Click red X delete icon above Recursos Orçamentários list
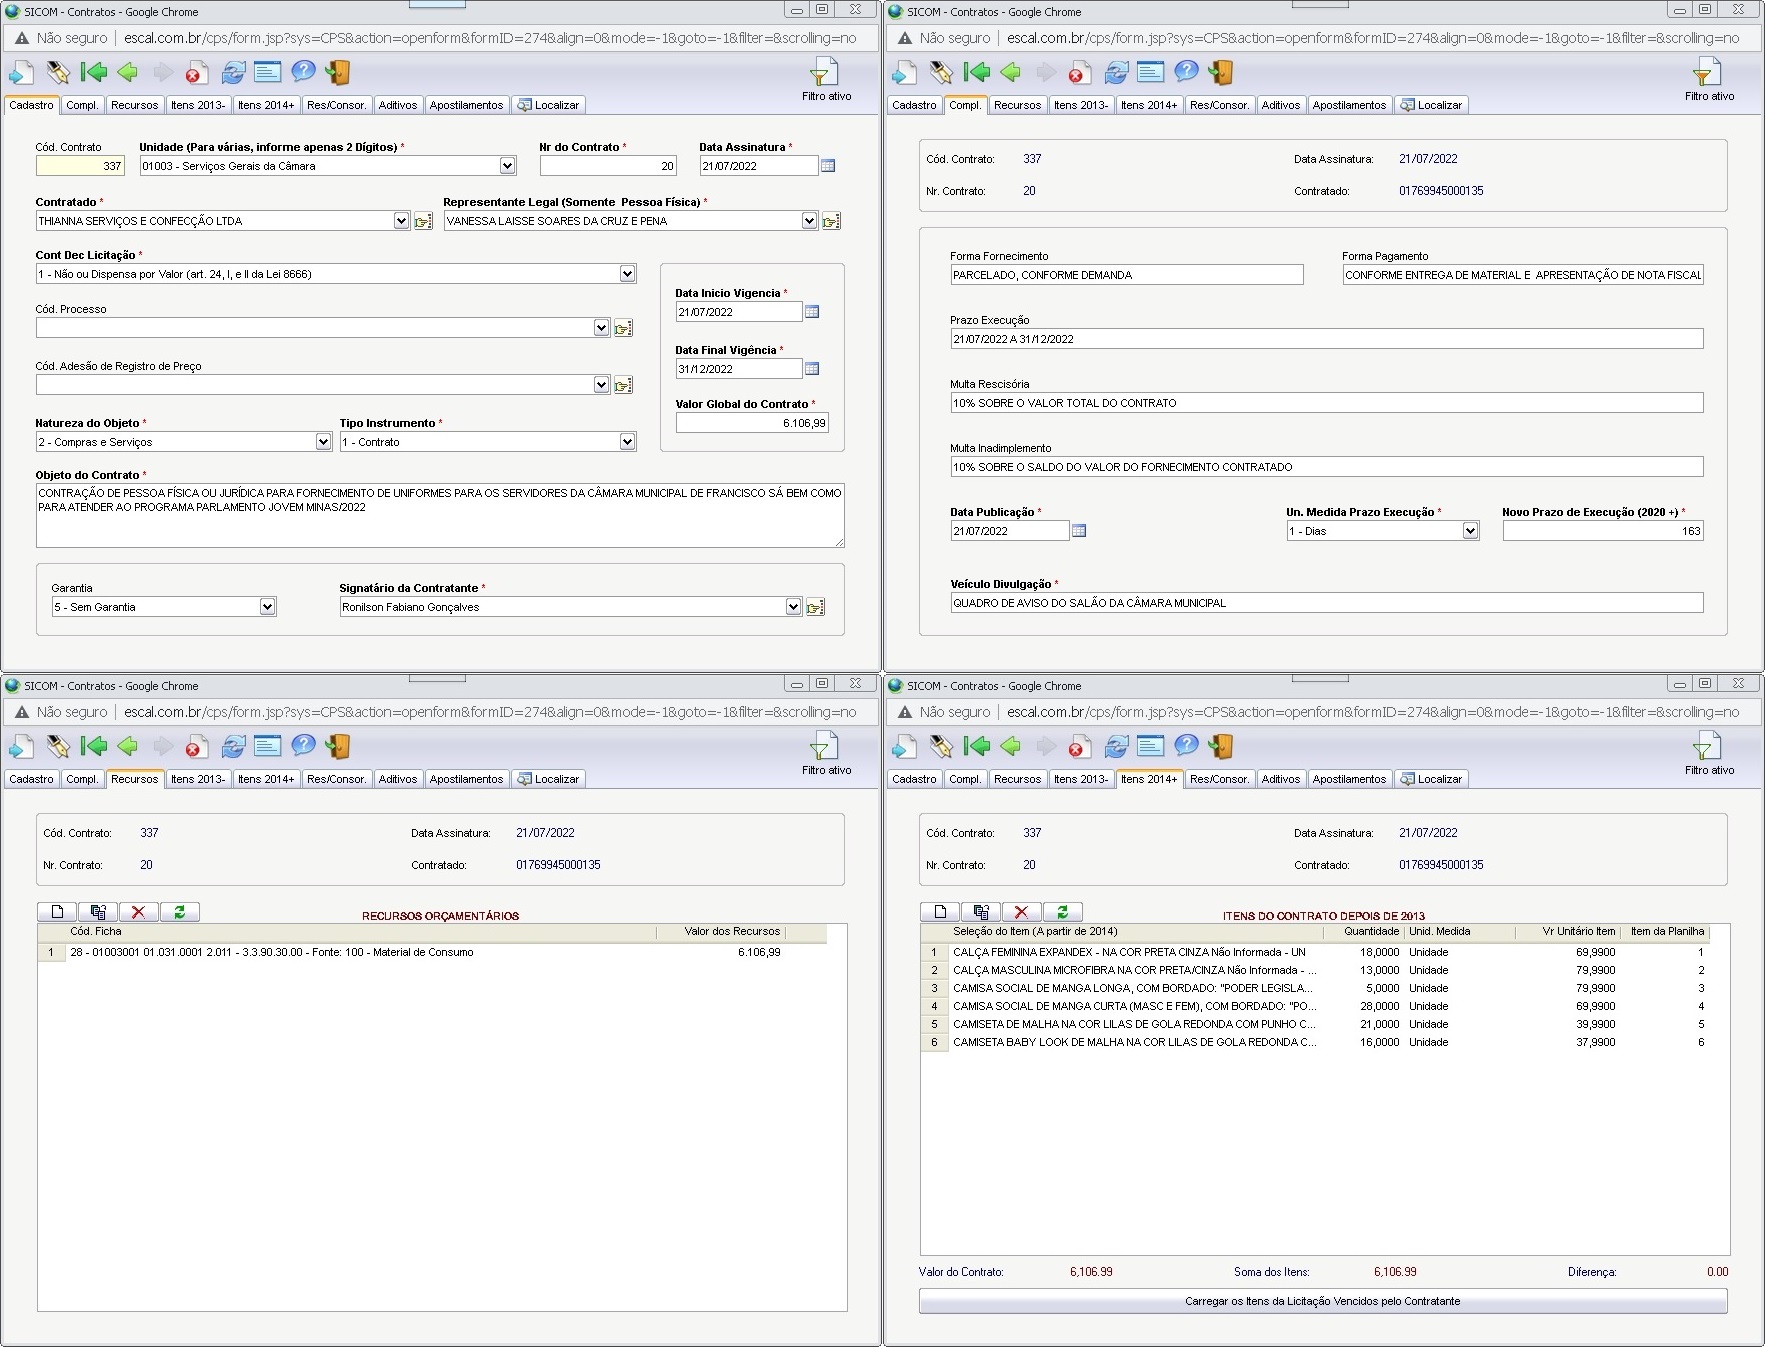Screen dimensions: 1765x1347 [138, 912]
